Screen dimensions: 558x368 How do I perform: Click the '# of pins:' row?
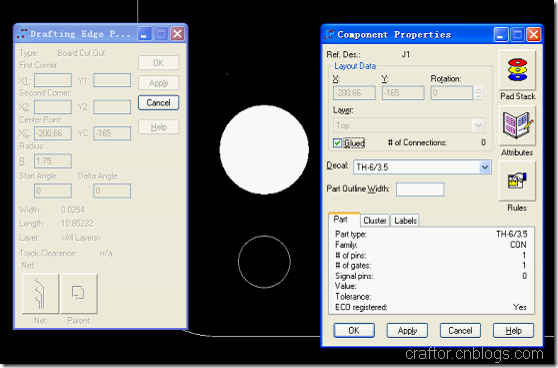[x=431, y=256]
